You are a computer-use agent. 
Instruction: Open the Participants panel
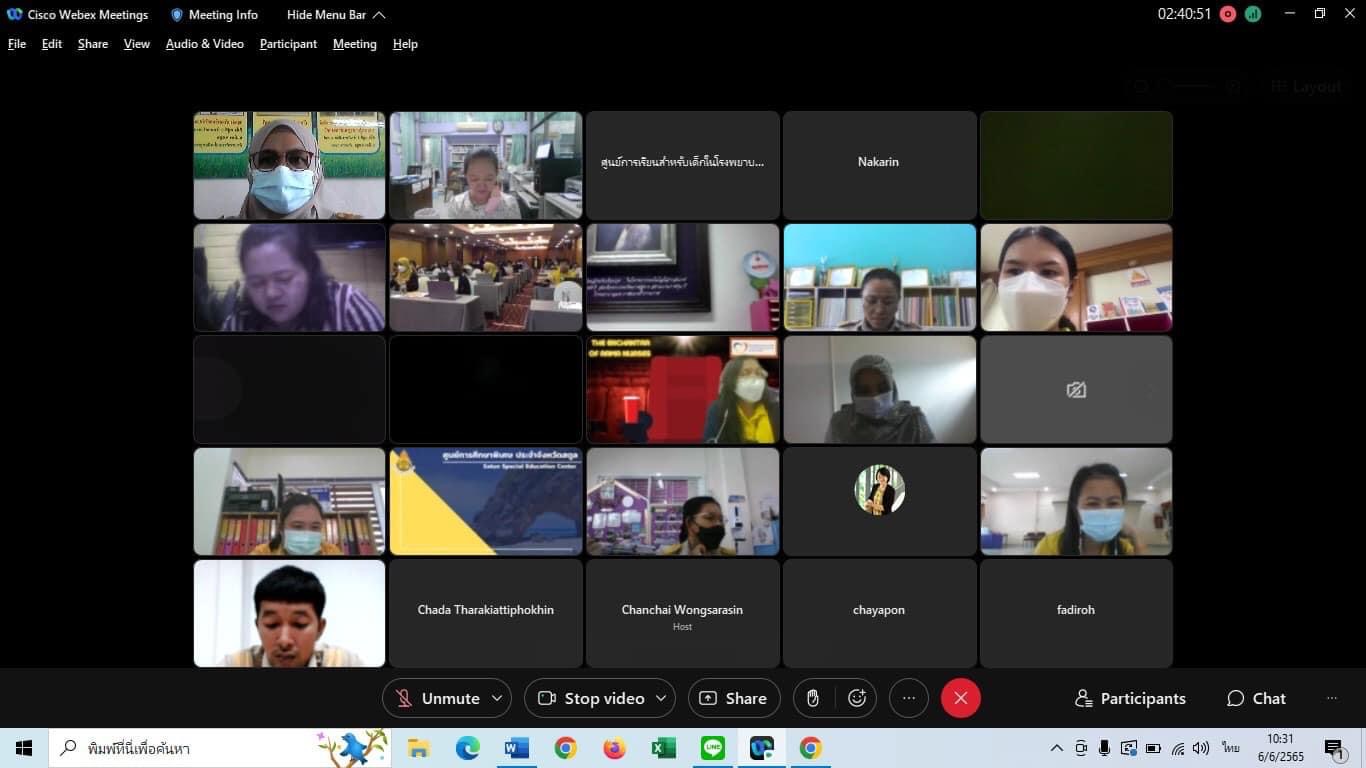(x=1130, y=698)
